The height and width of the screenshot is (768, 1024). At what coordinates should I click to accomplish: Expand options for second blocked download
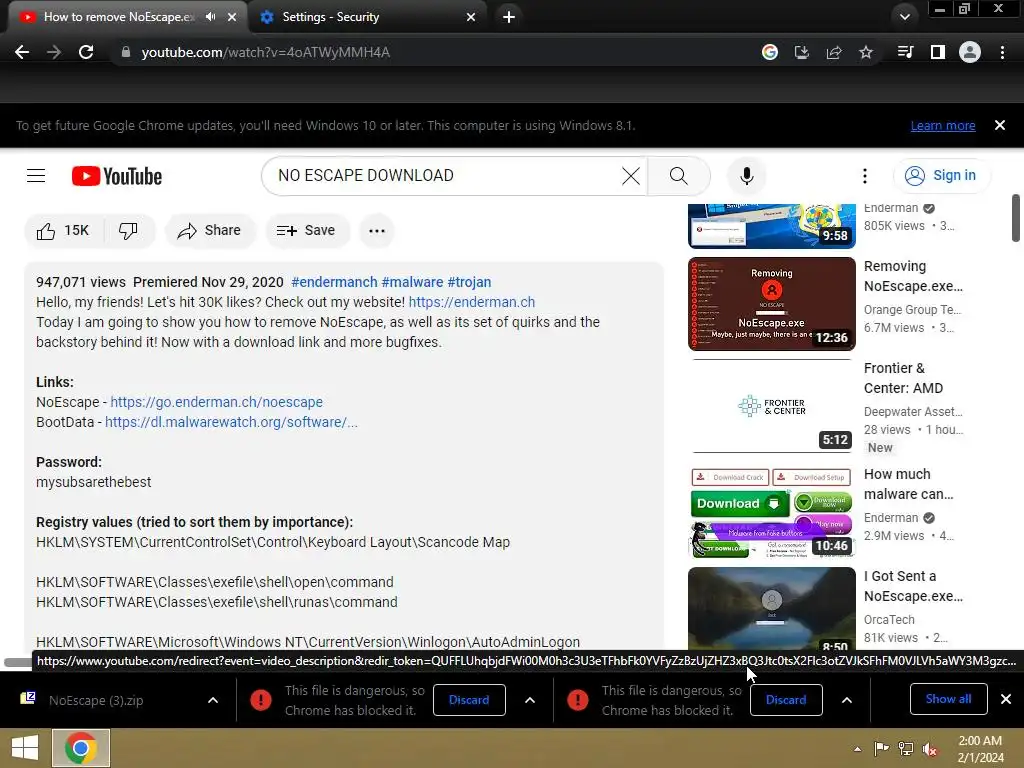tap(846, 700)
